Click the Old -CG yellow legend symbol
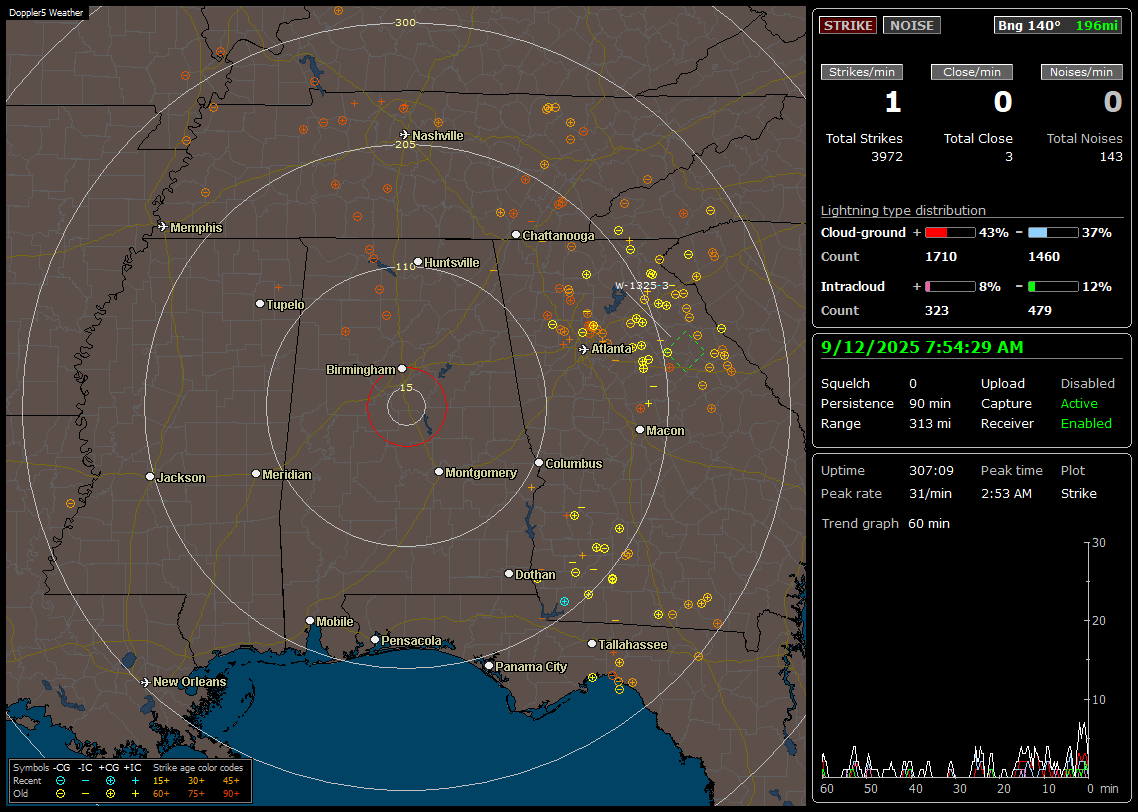This screenshot has height=812, width=1138. [x=60, y=794]
